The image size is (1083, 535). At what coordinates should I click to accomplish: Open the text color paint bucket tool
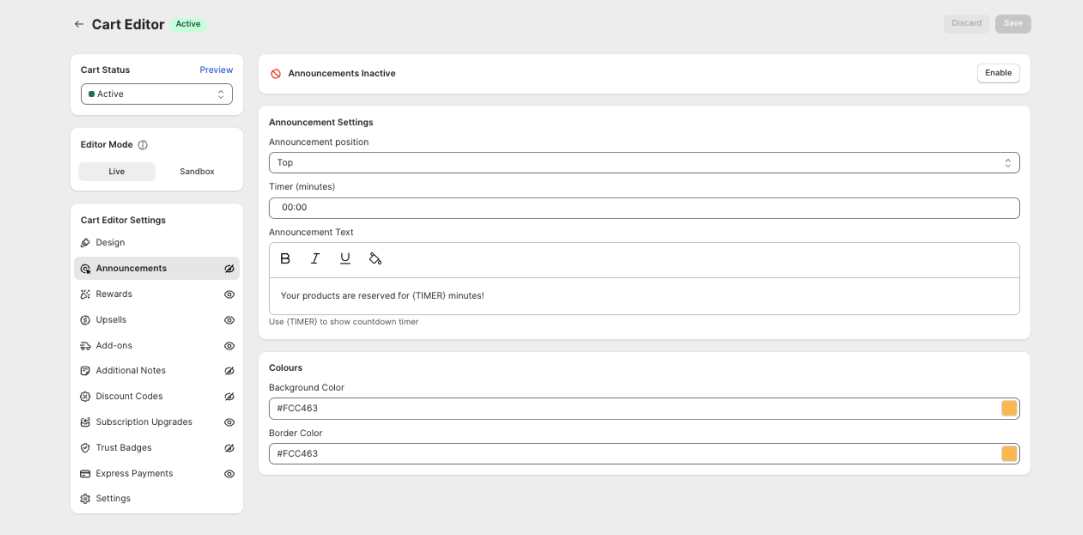point(375,259)
